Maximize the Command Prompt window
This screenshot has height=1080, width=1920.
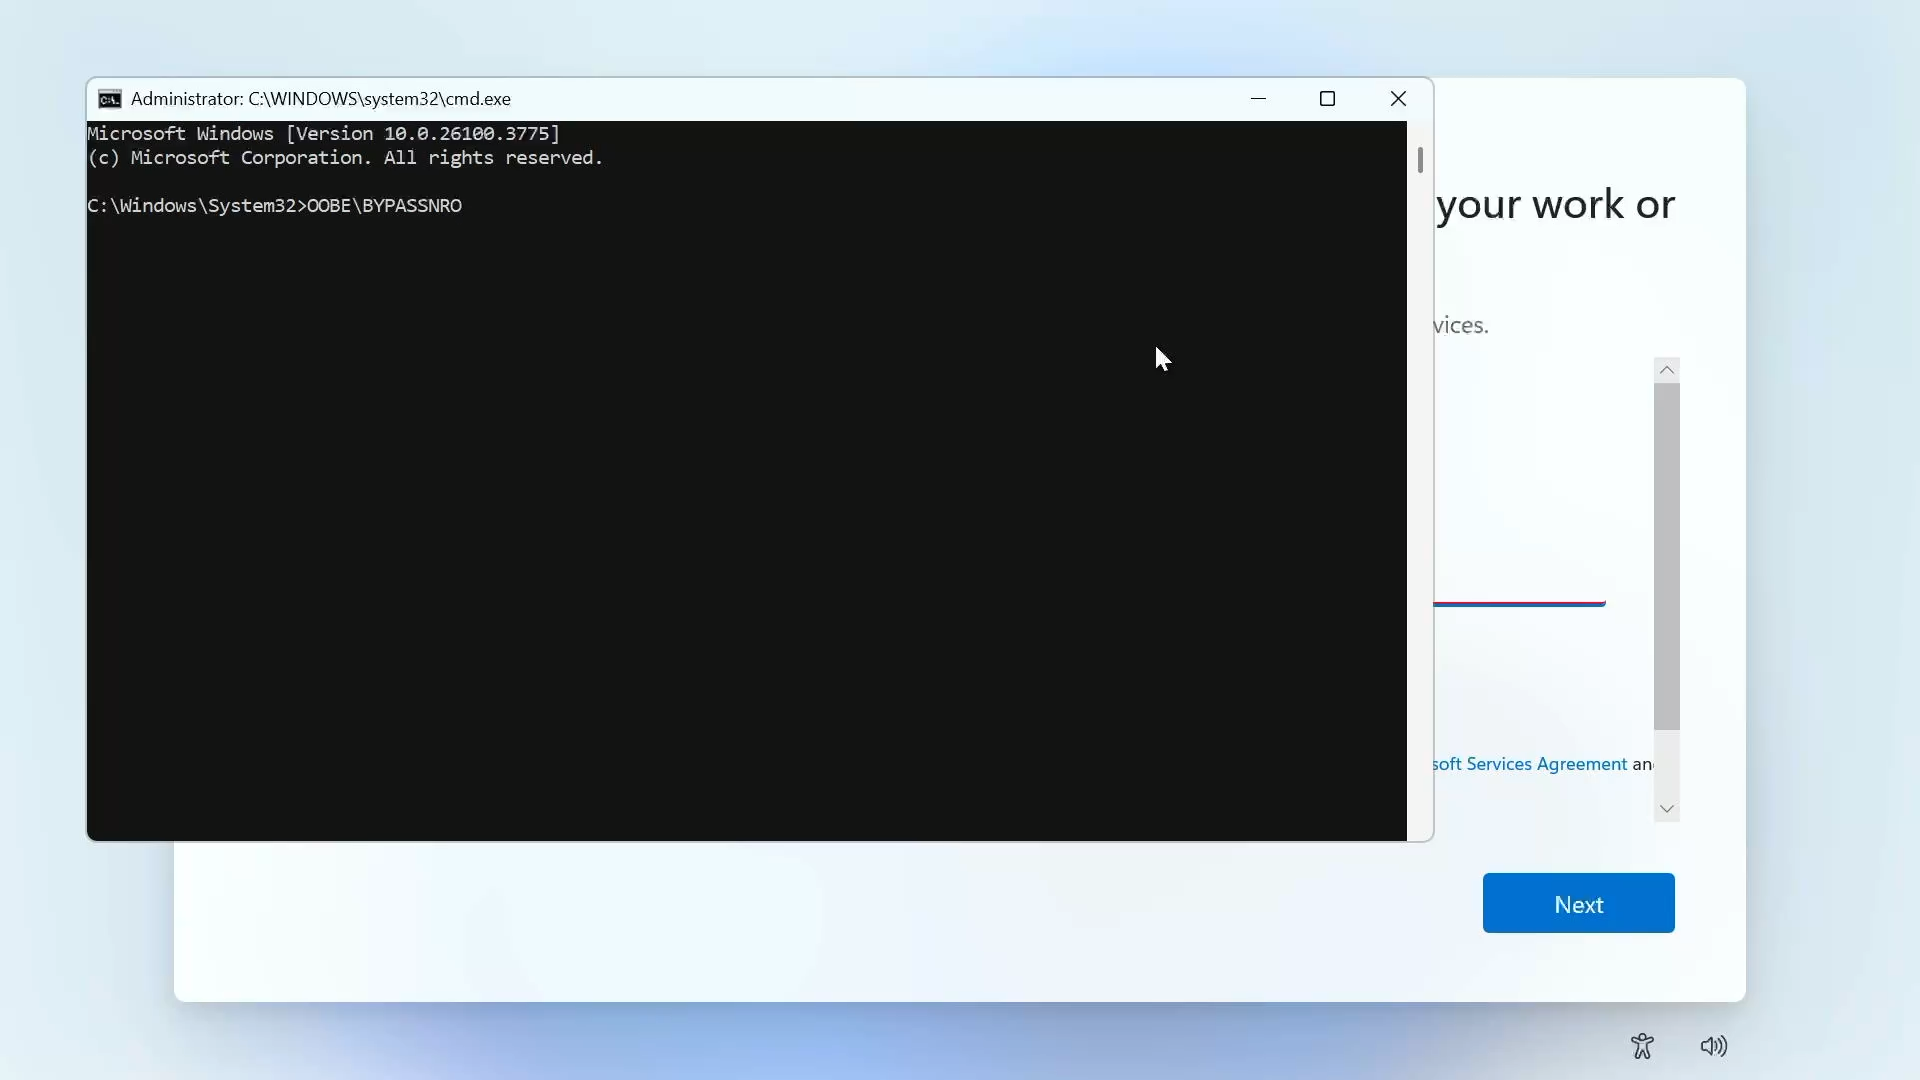[x=1327, y=99]
